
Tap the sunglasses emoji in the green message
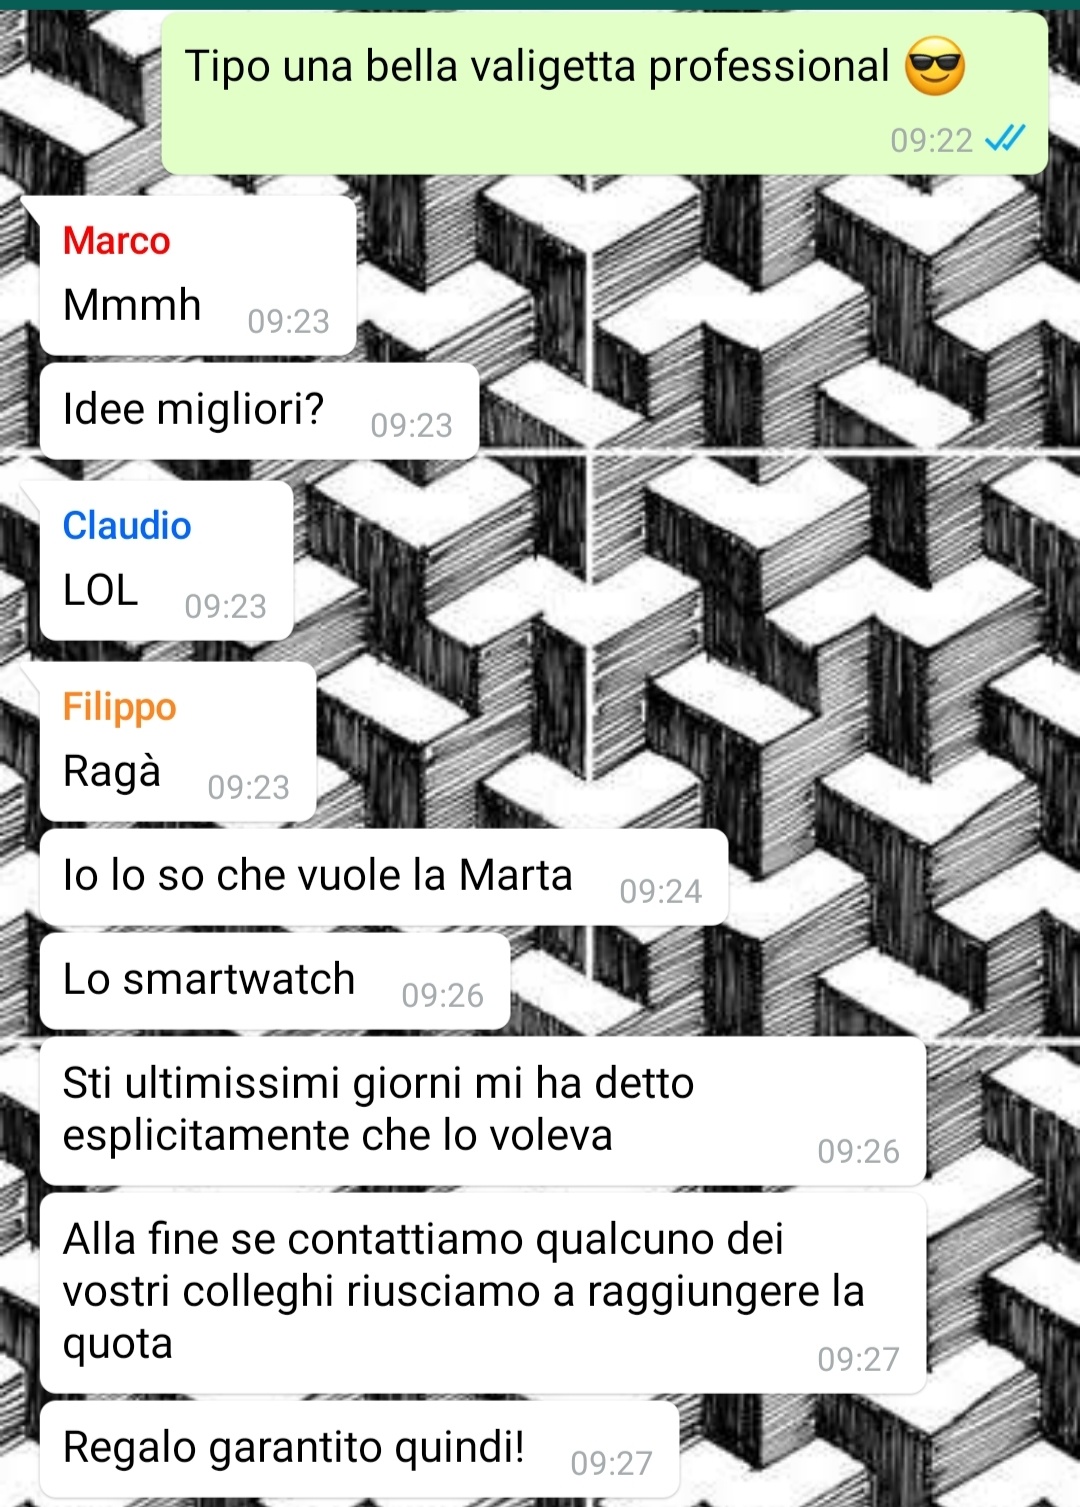[934, 66]
